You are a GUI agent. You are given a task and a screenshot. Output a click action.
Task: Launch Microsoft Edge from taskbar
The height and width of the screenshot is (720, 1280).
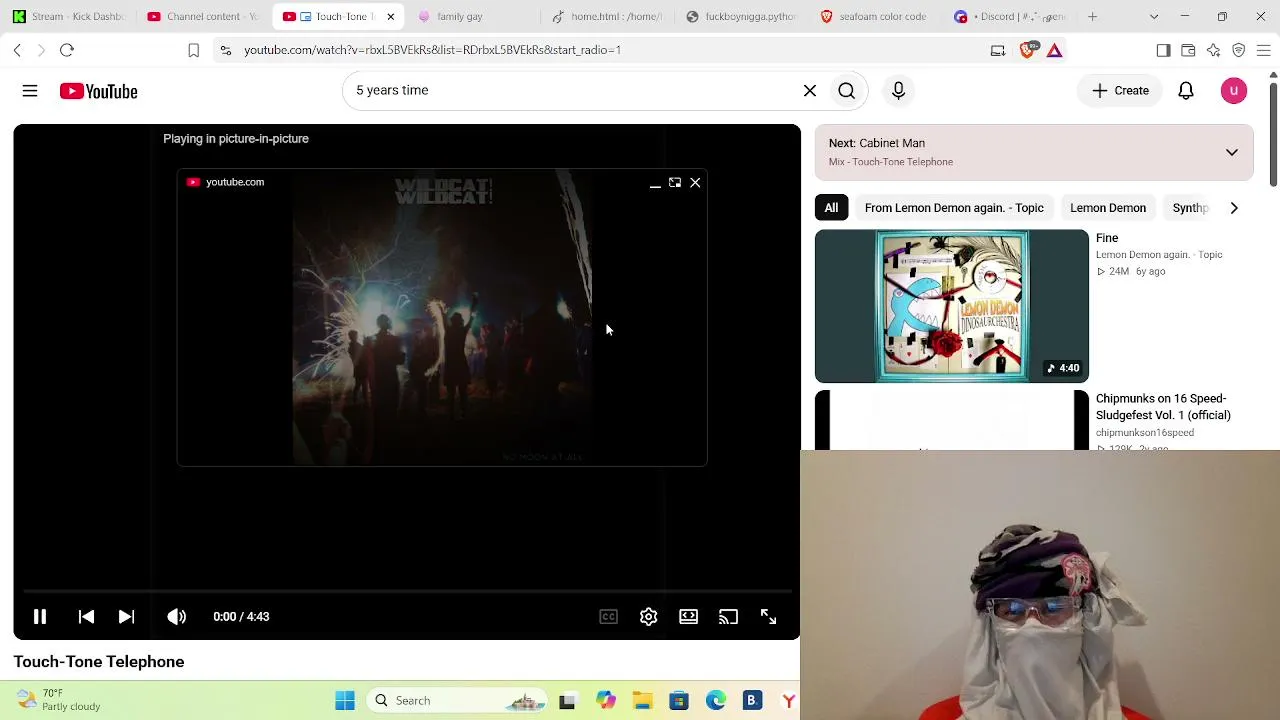coord(716,701)
